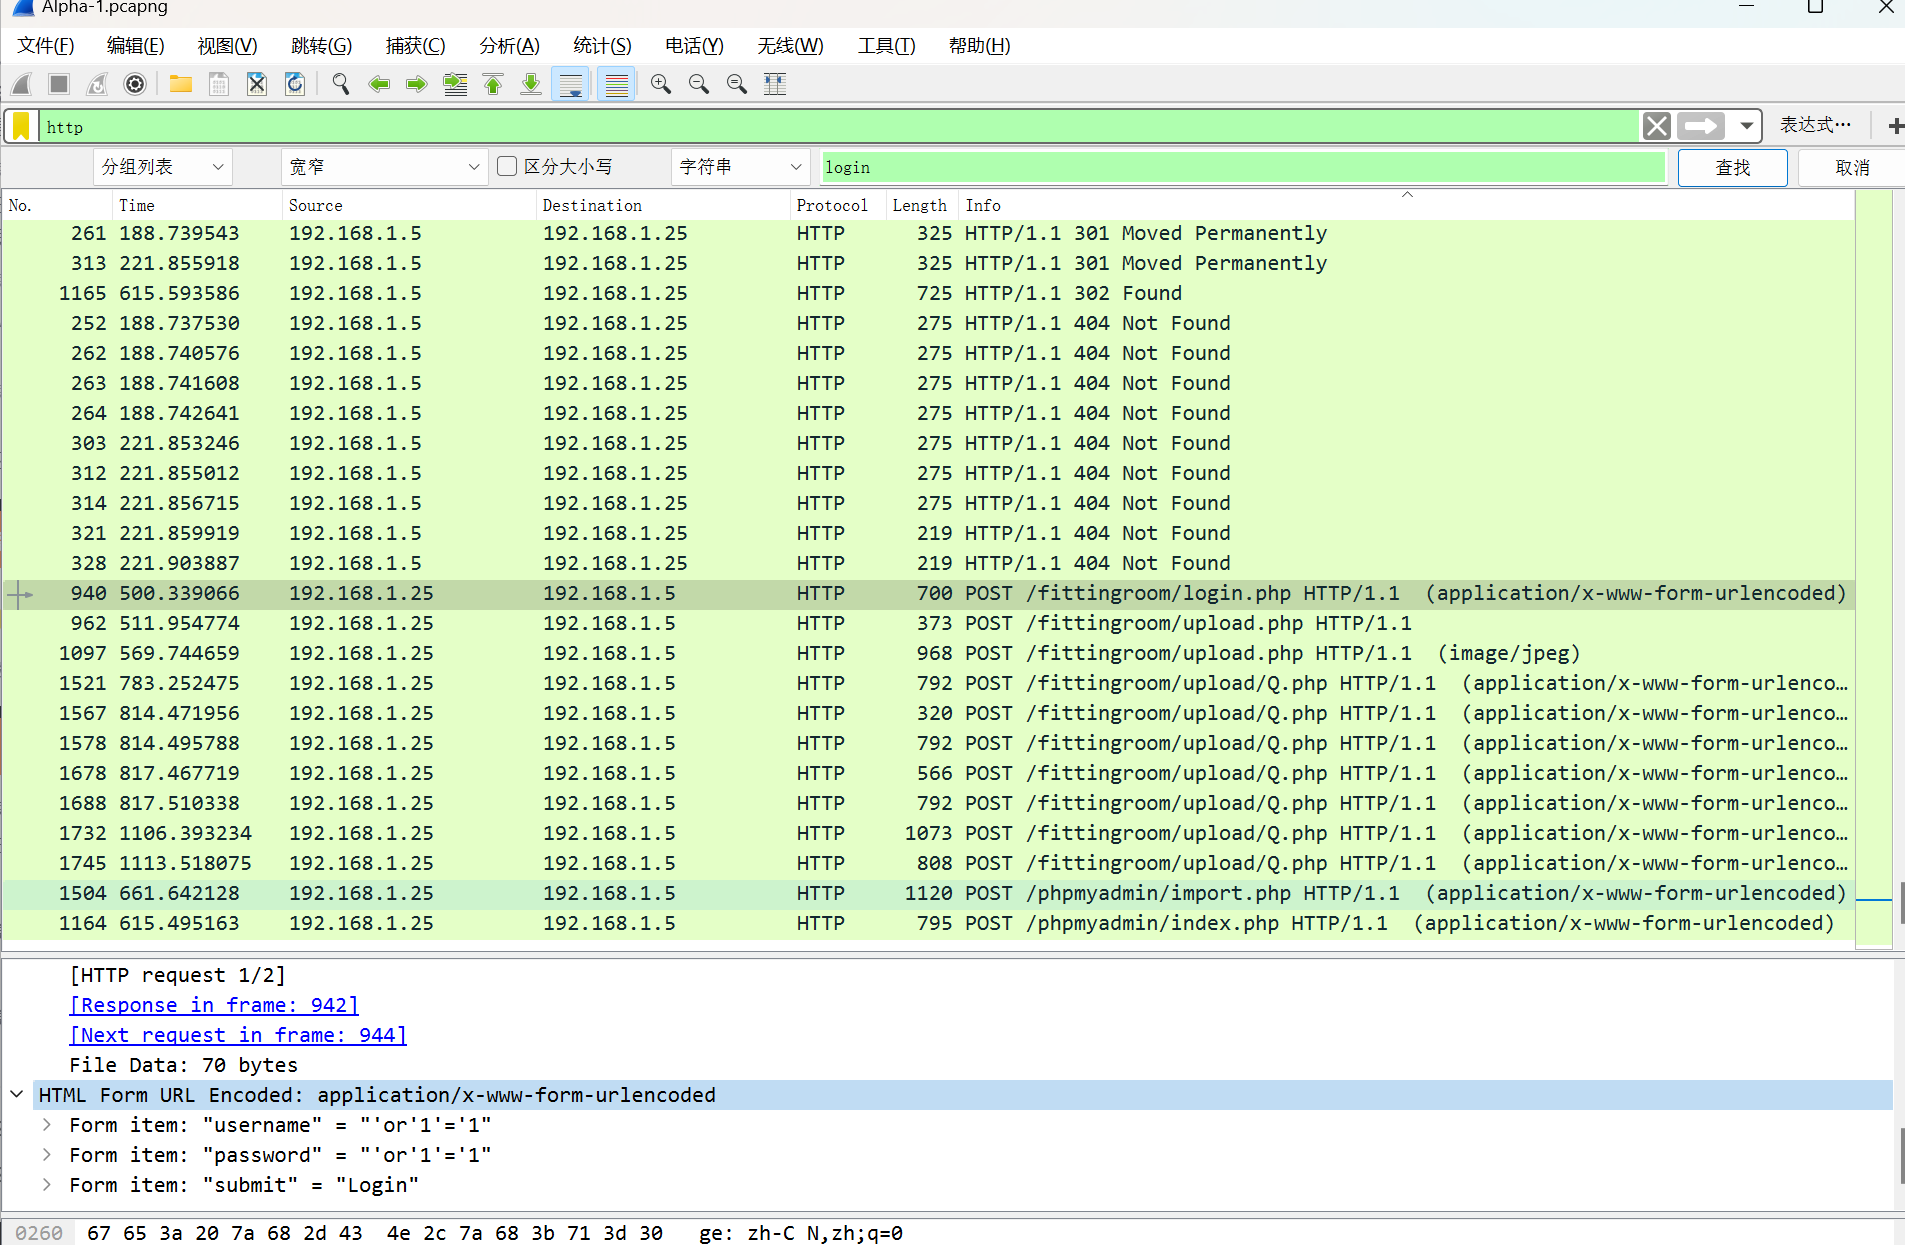
Task: Open the 编辑(E) menu
Action: coord(136,46)
